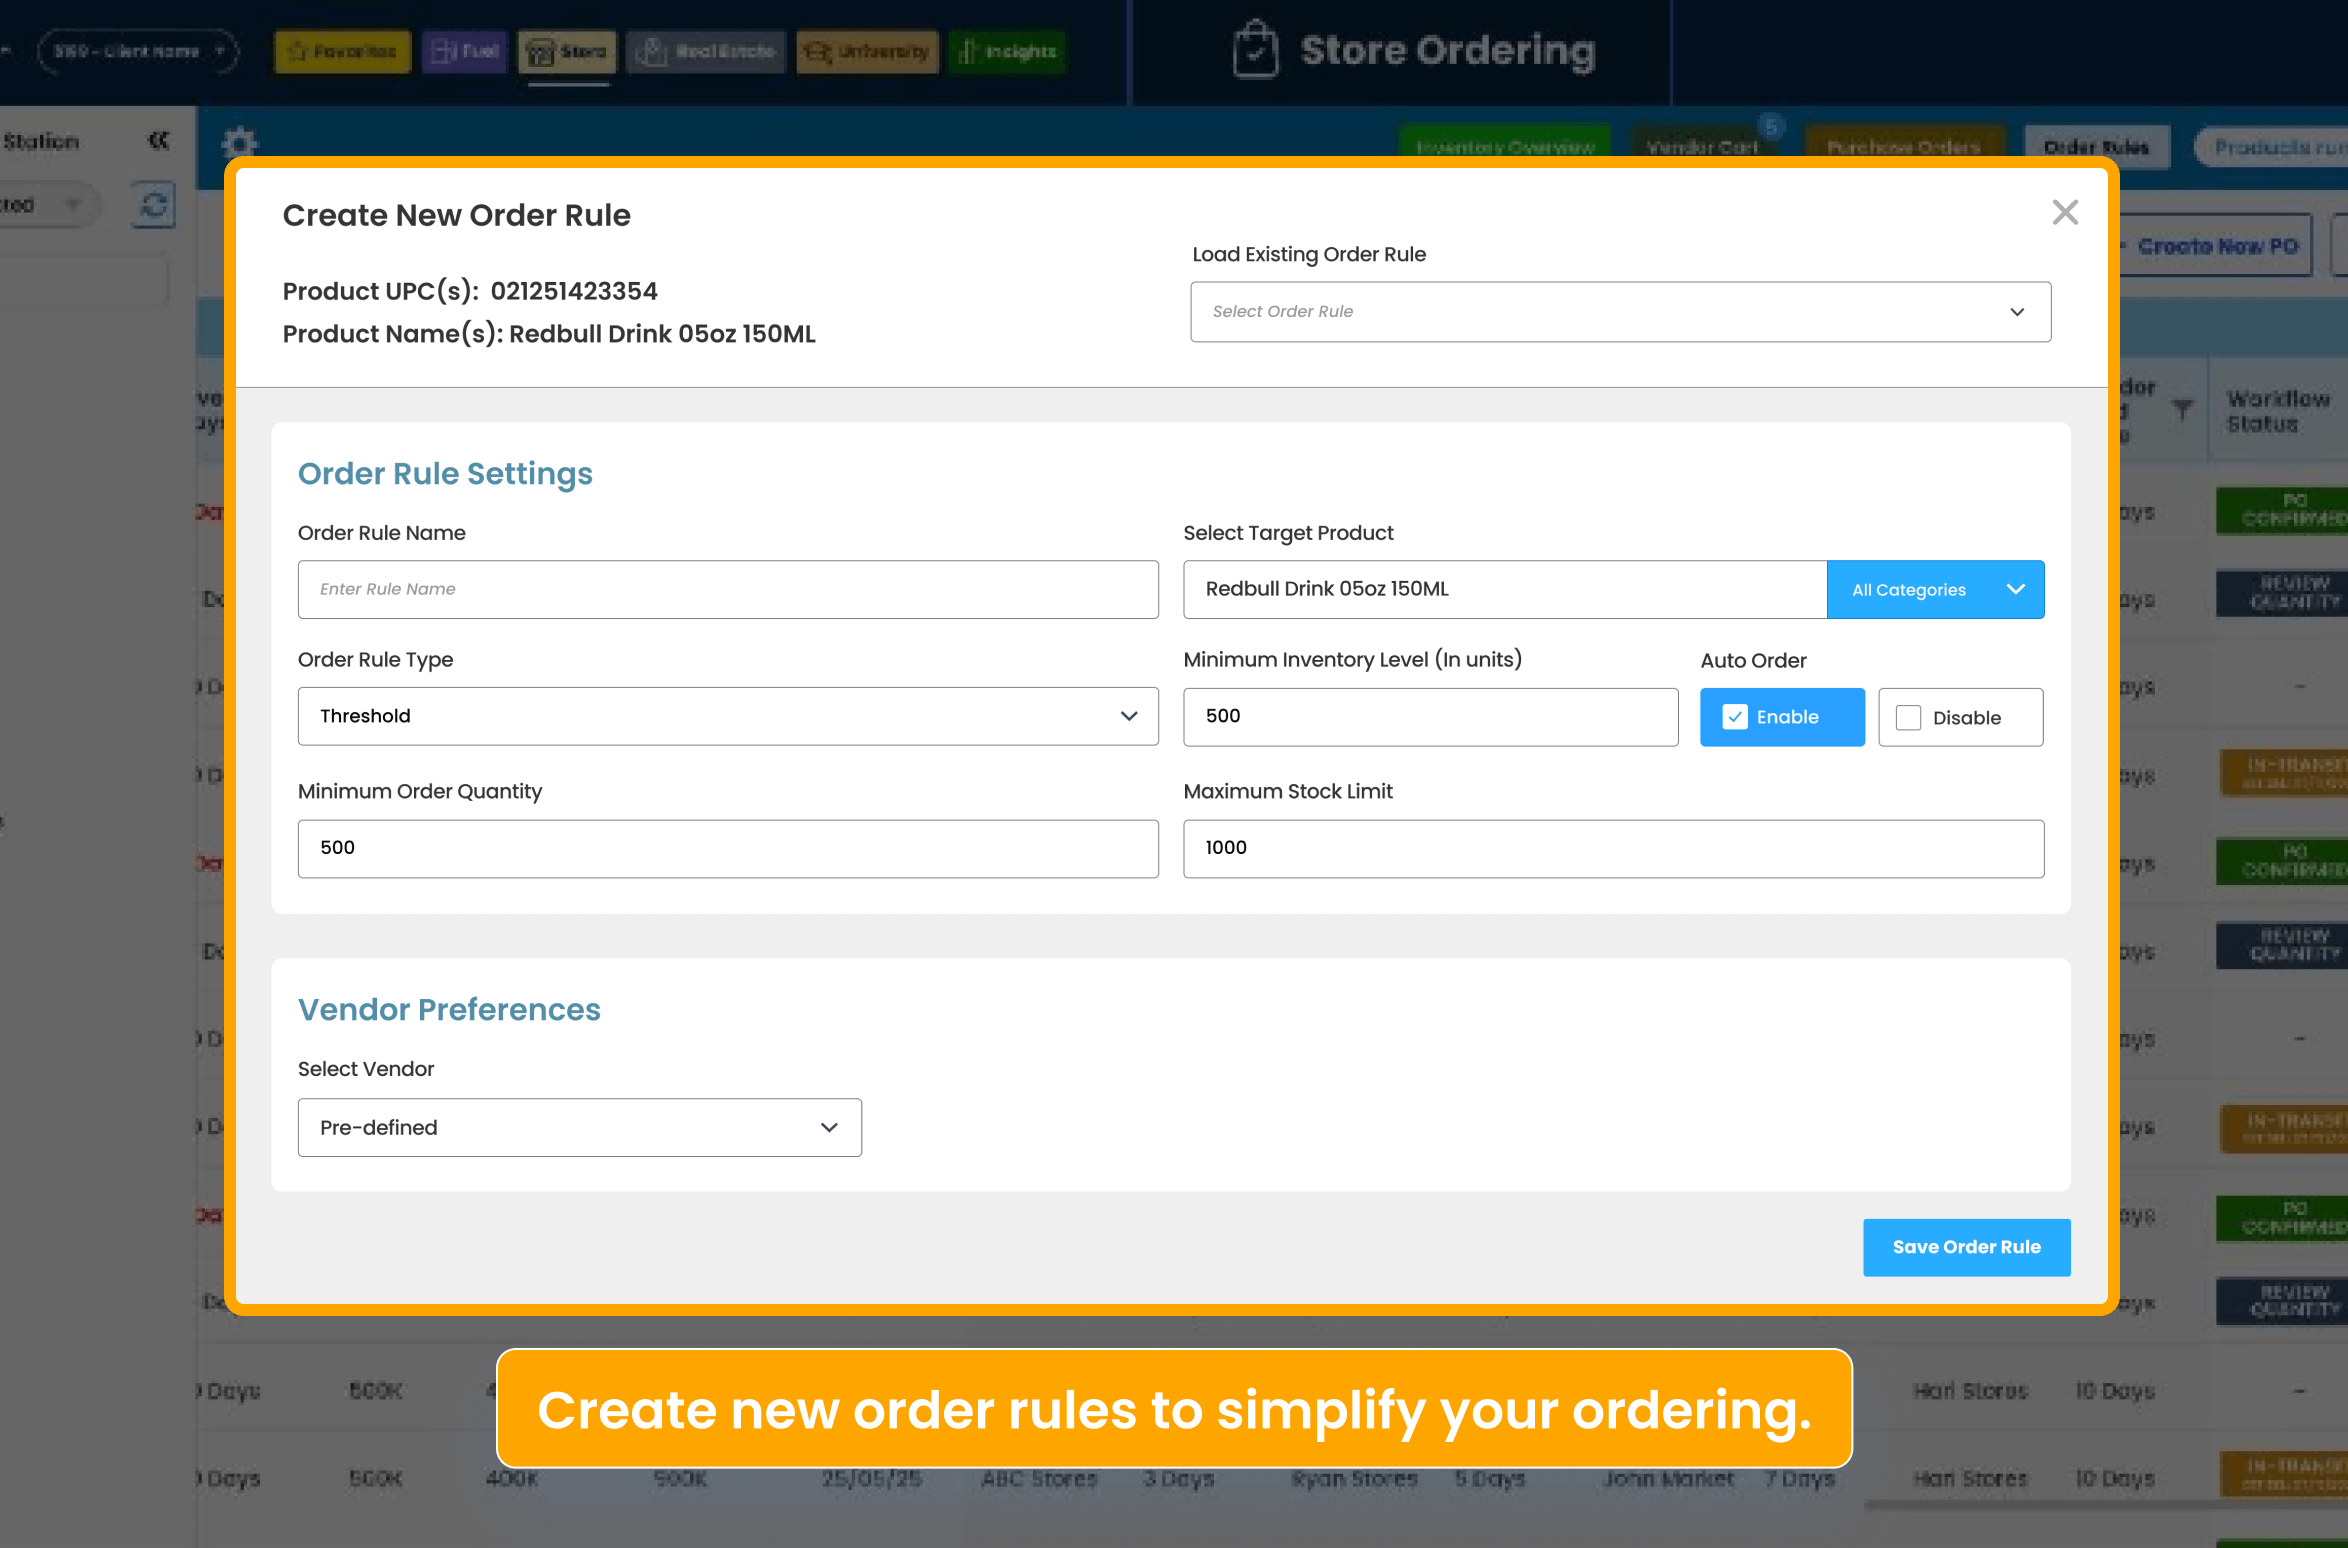The image size is (2348, 1548).
Task: Open the Store navigation tab
Action: (567, 52)
